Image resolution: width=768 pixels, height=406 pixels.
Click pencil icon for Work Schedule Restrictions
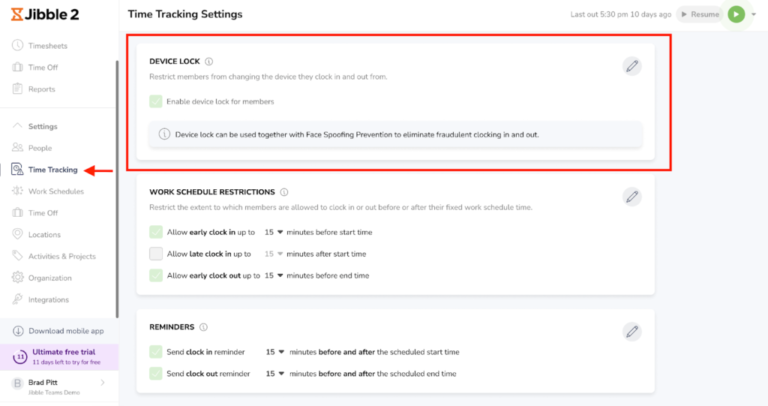[x=632, y=196]
